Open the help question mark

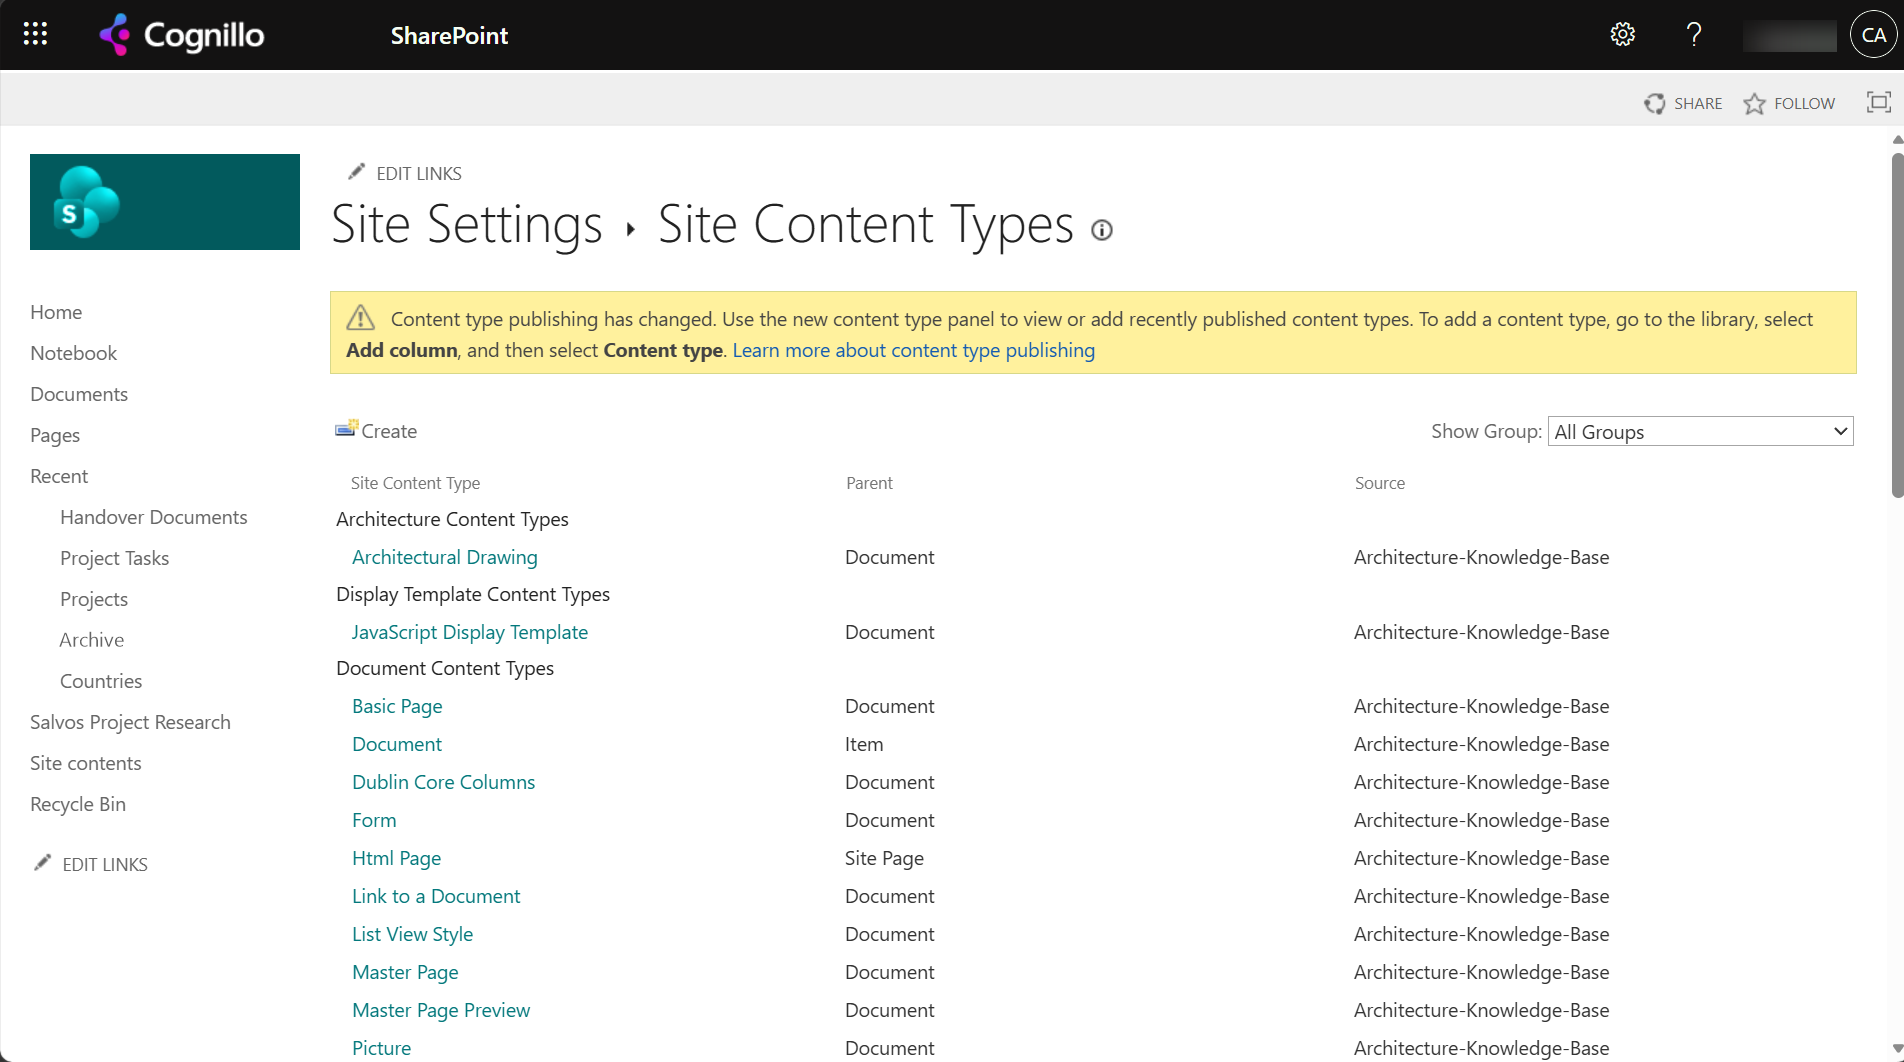(1693, 35)
